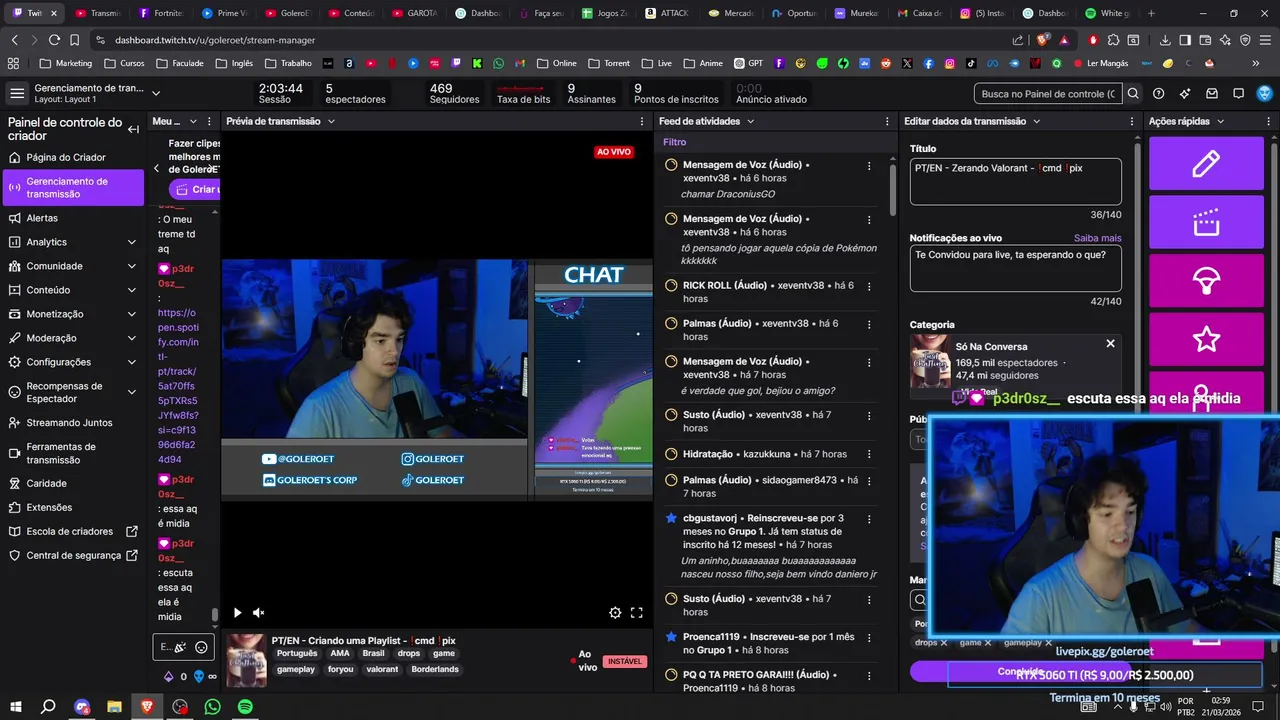The image size is (1280, 720).
Task: Open Extensões in the sidebar
Action: pyautogui.click(x=73, y=507)
